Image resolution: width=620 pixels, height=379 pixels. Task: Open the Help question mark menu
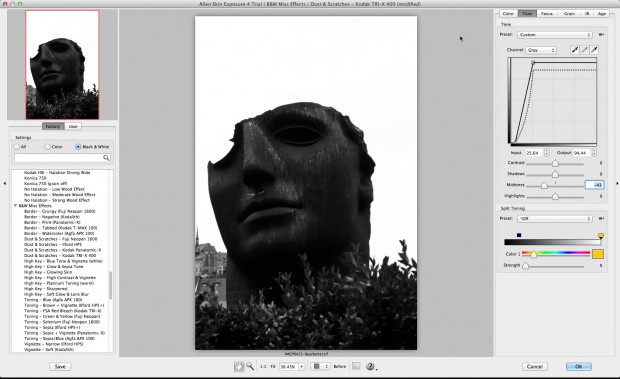pyautogui.click(x=371, y=366)
